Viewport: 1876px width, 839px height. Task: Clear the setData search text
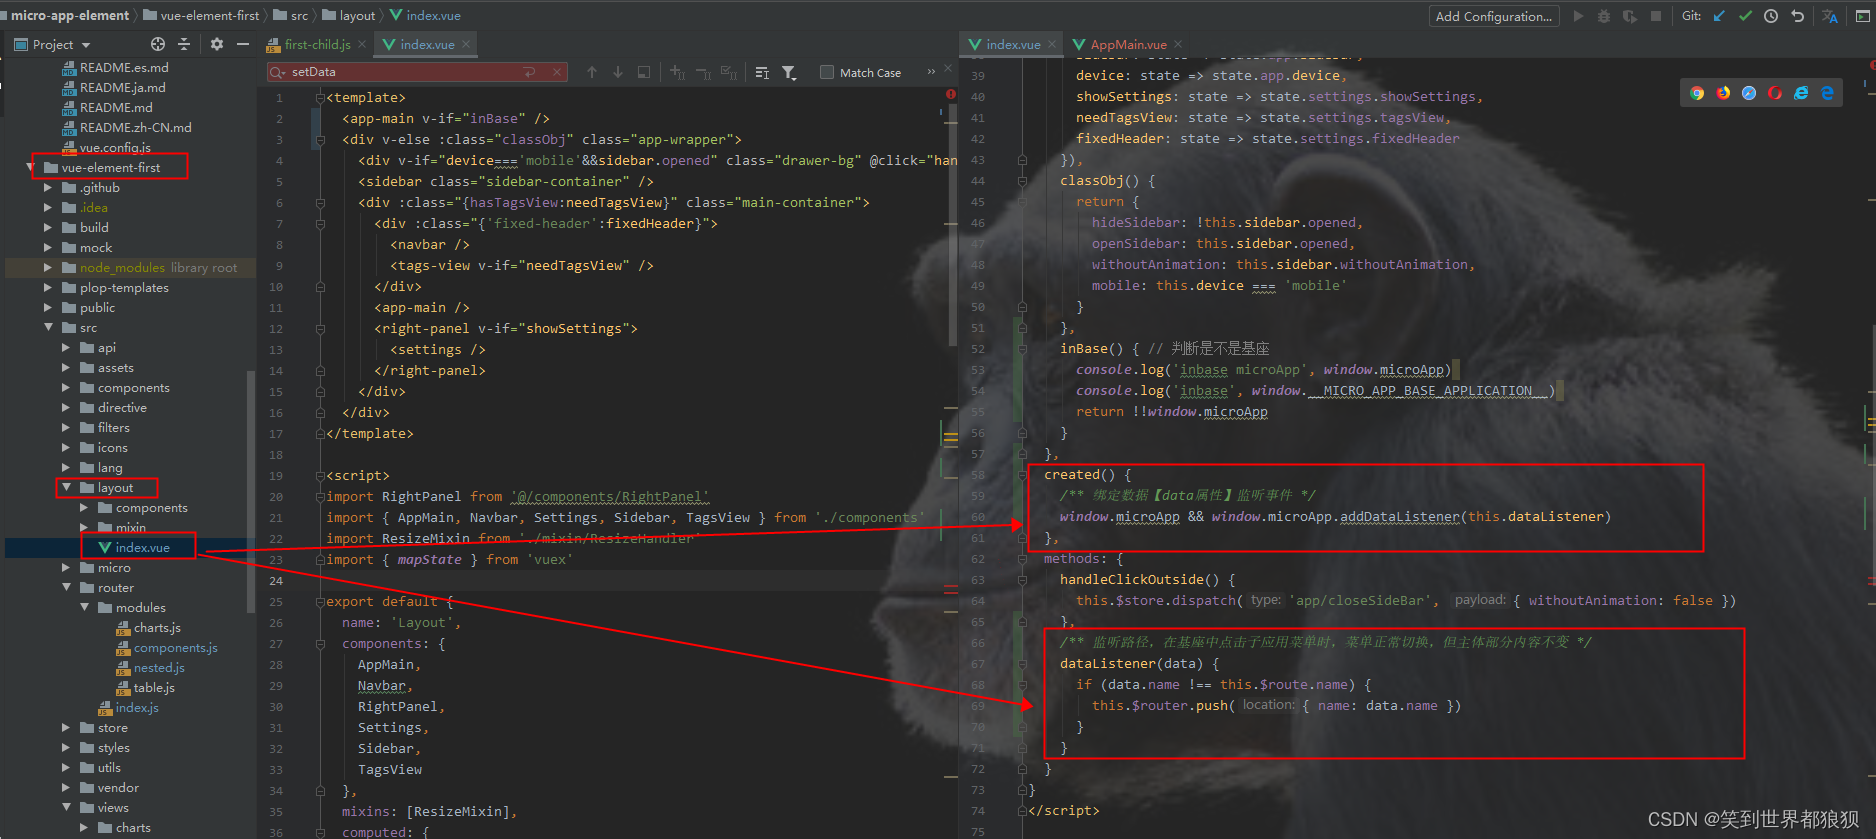pyautogui.click(x=557, y=72)
